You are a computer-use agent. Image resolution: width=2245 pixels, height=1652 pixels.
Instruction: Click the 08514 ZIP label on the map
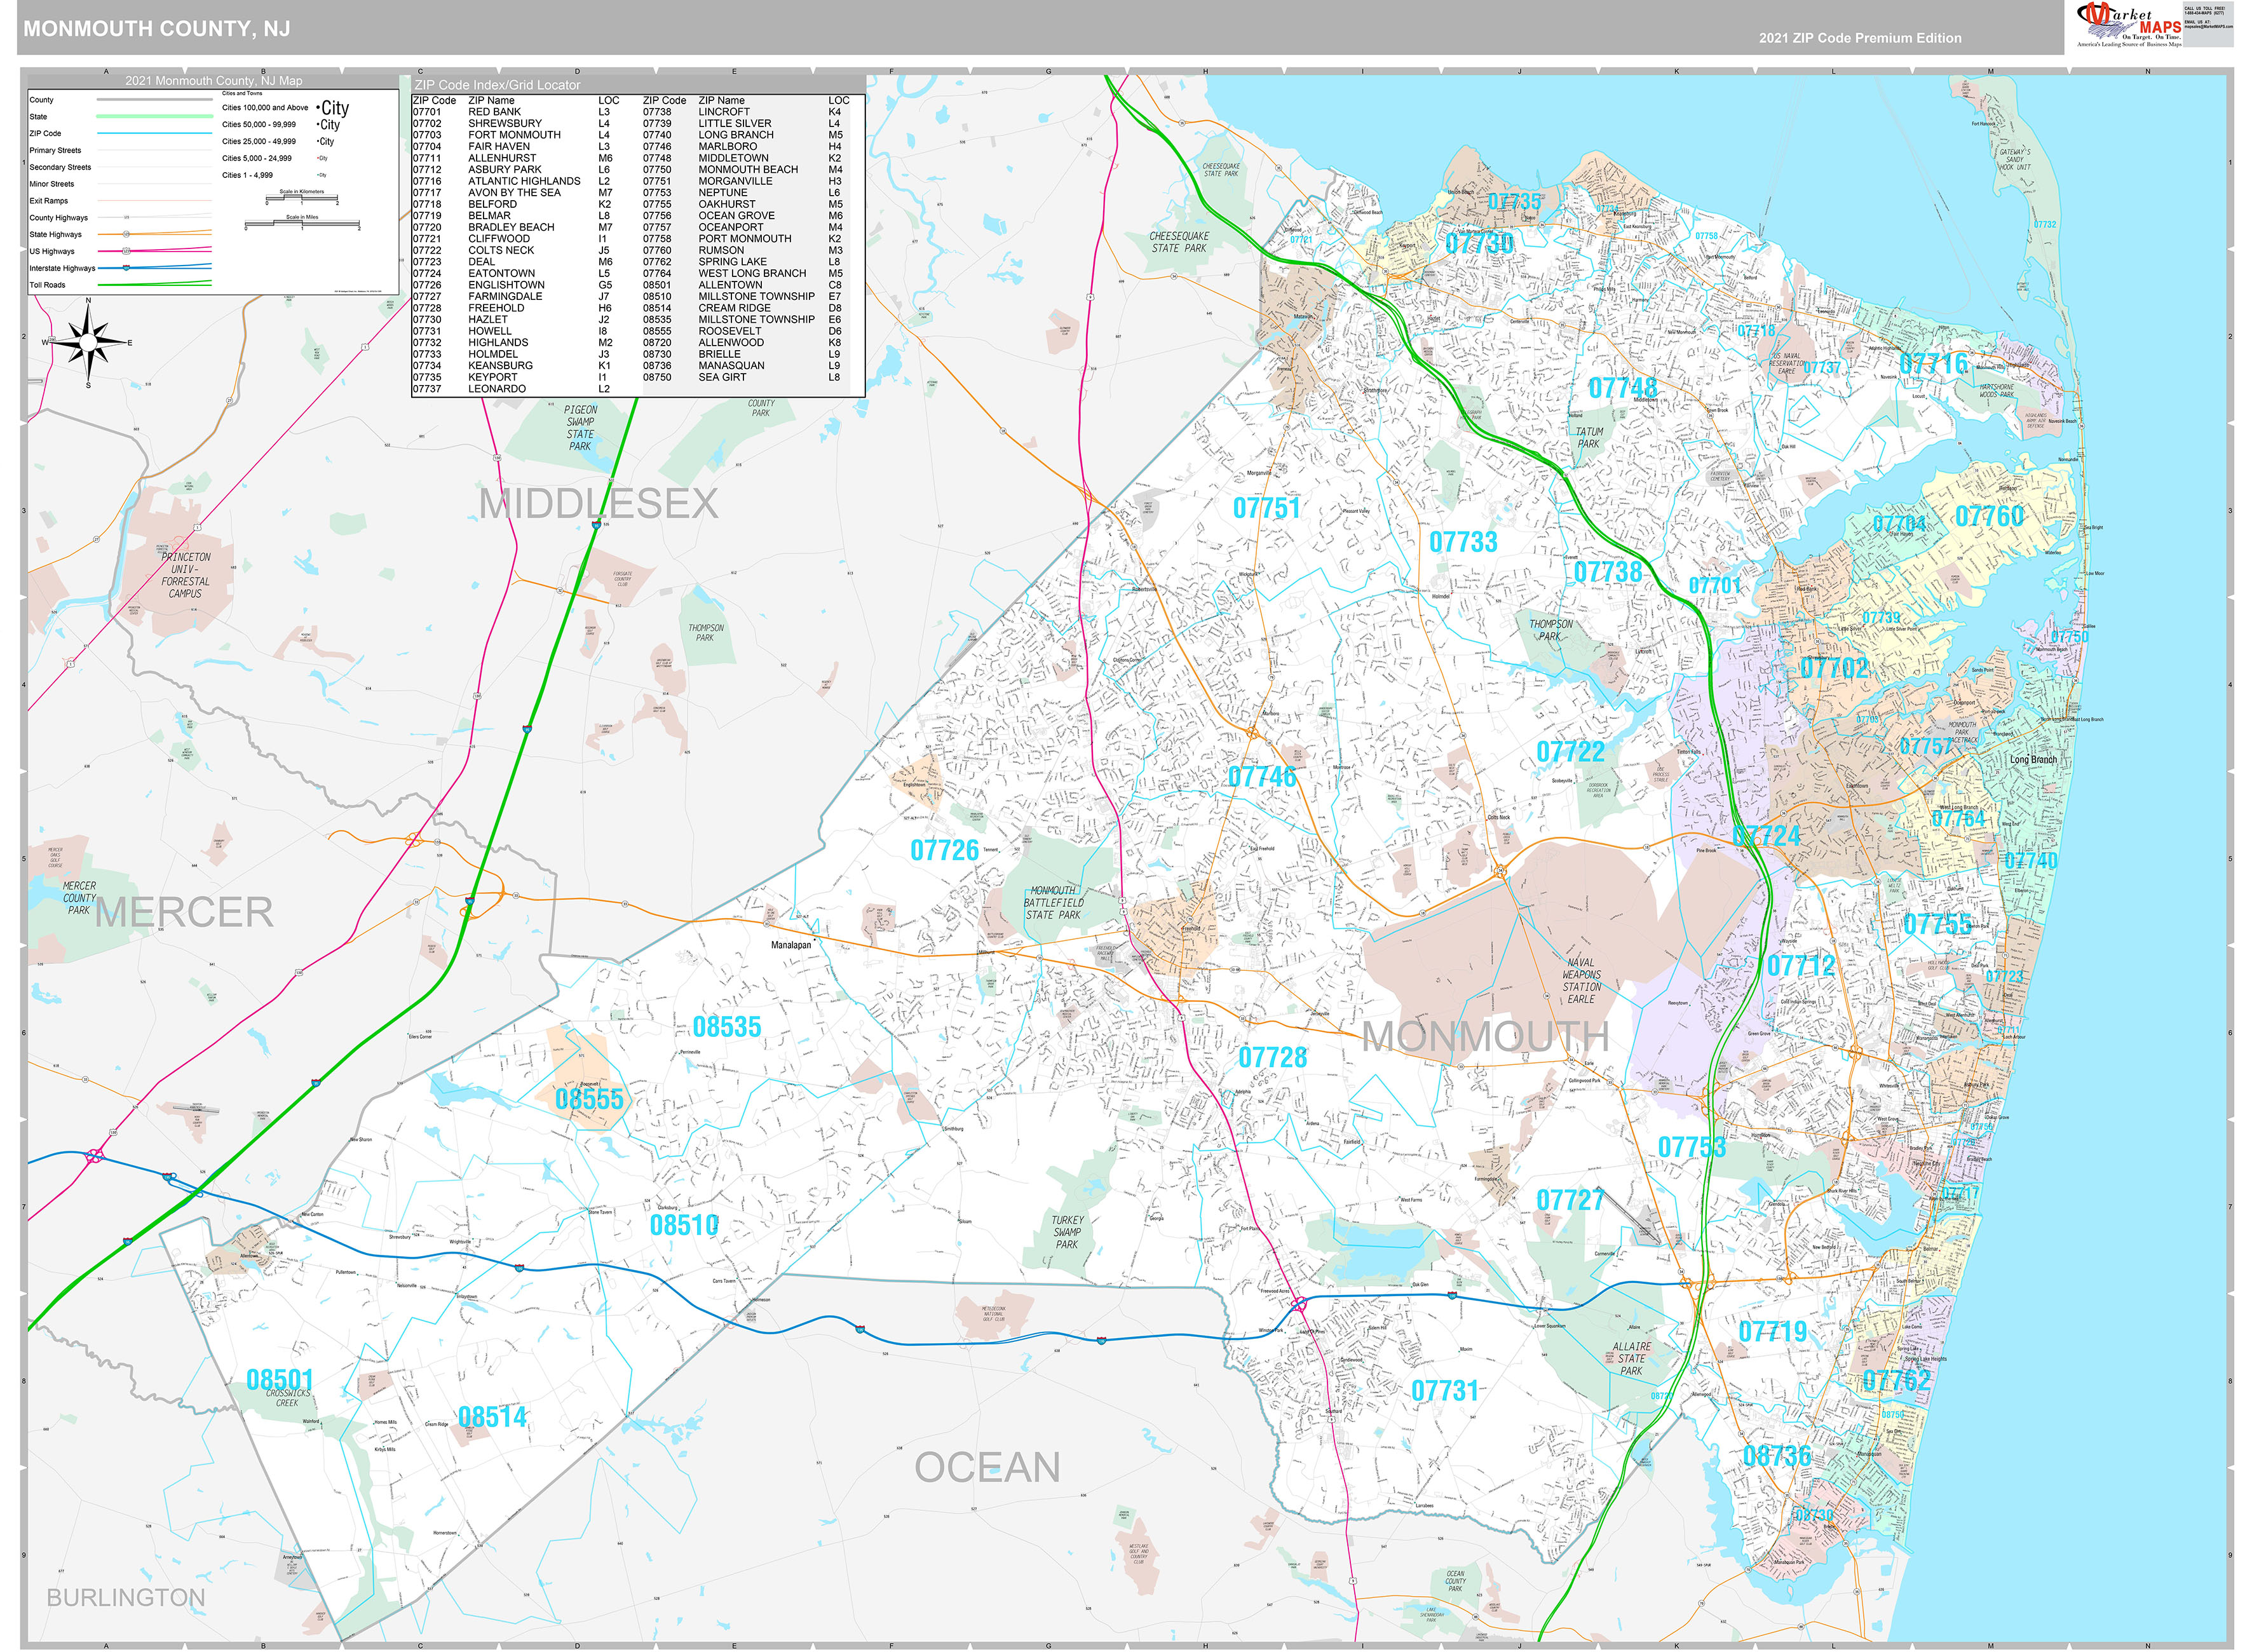coord(492,1417)
